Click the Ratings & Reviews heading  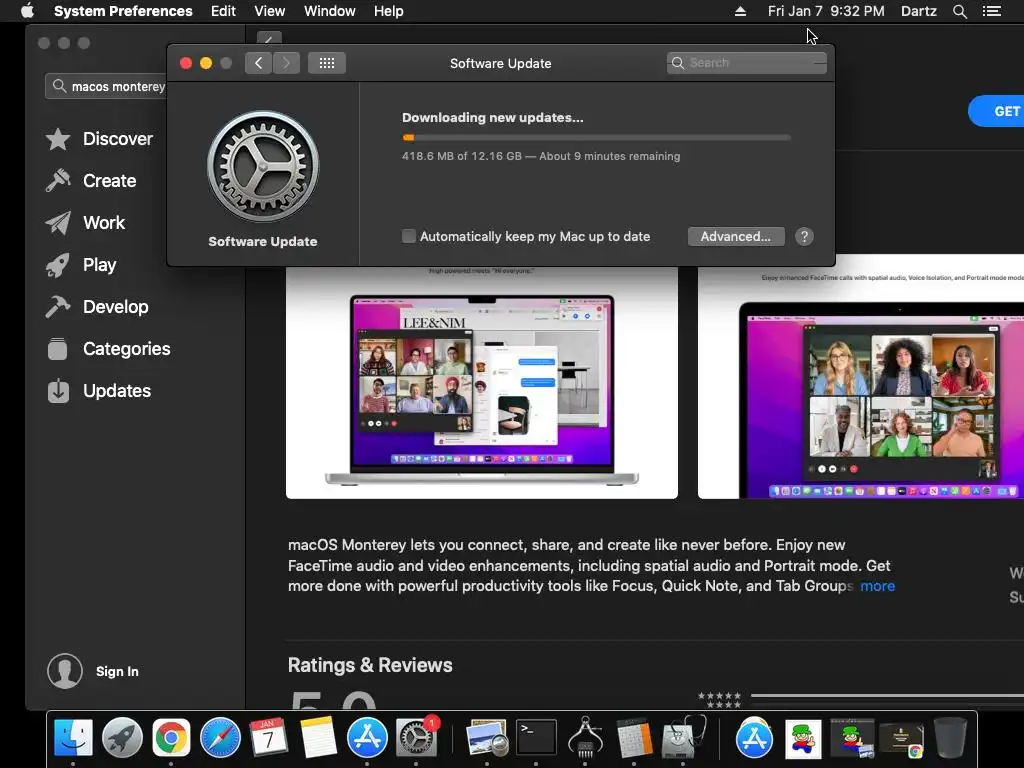(370, 665)
